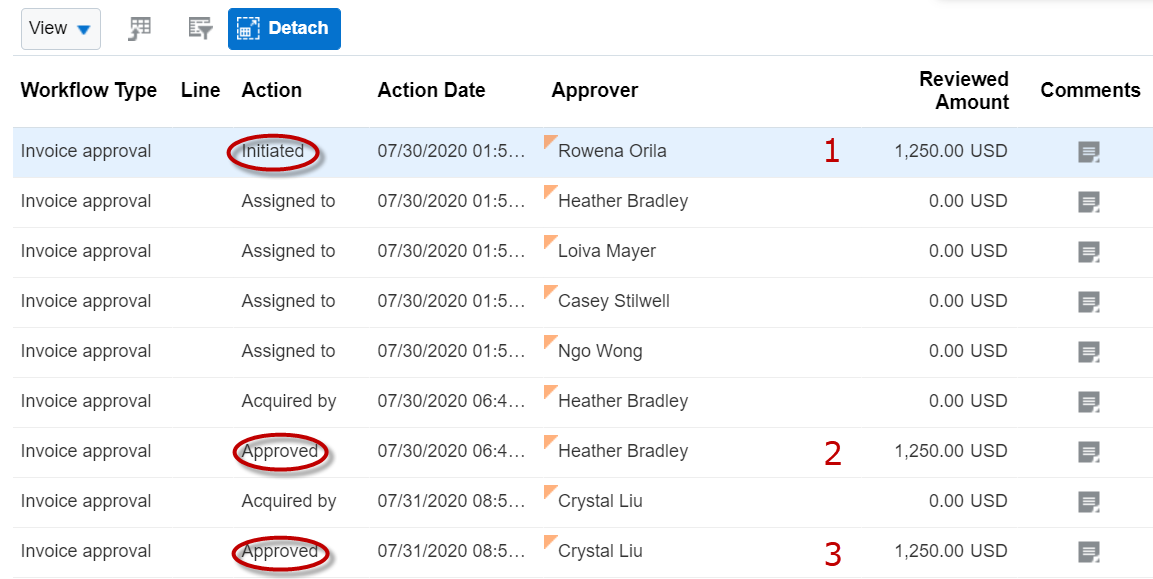This screenshot has width=1153, height=579.
Task: Select the Ngo Wong assigned row
Action: [288, 352]
